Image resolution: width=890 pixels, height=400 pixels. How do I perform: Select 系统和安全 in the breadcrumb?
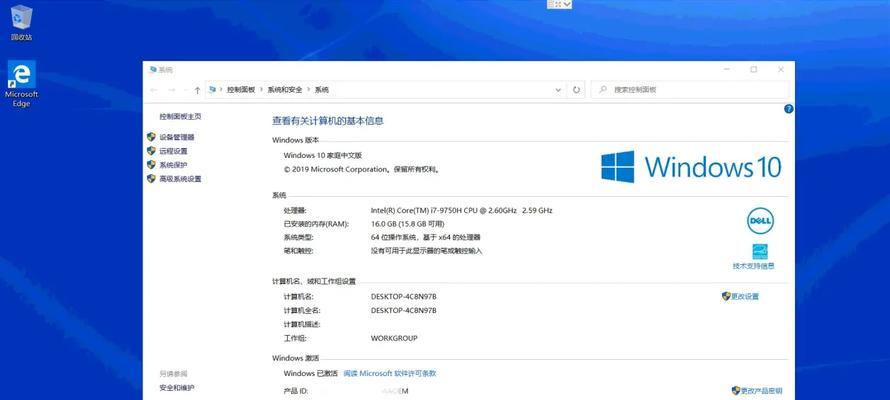(285, 90)
